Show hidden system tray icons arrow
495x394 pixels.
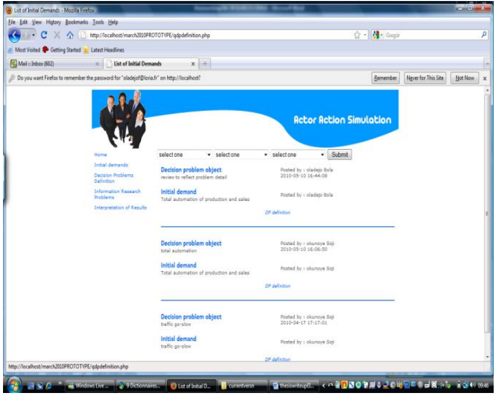click(323, 386)
